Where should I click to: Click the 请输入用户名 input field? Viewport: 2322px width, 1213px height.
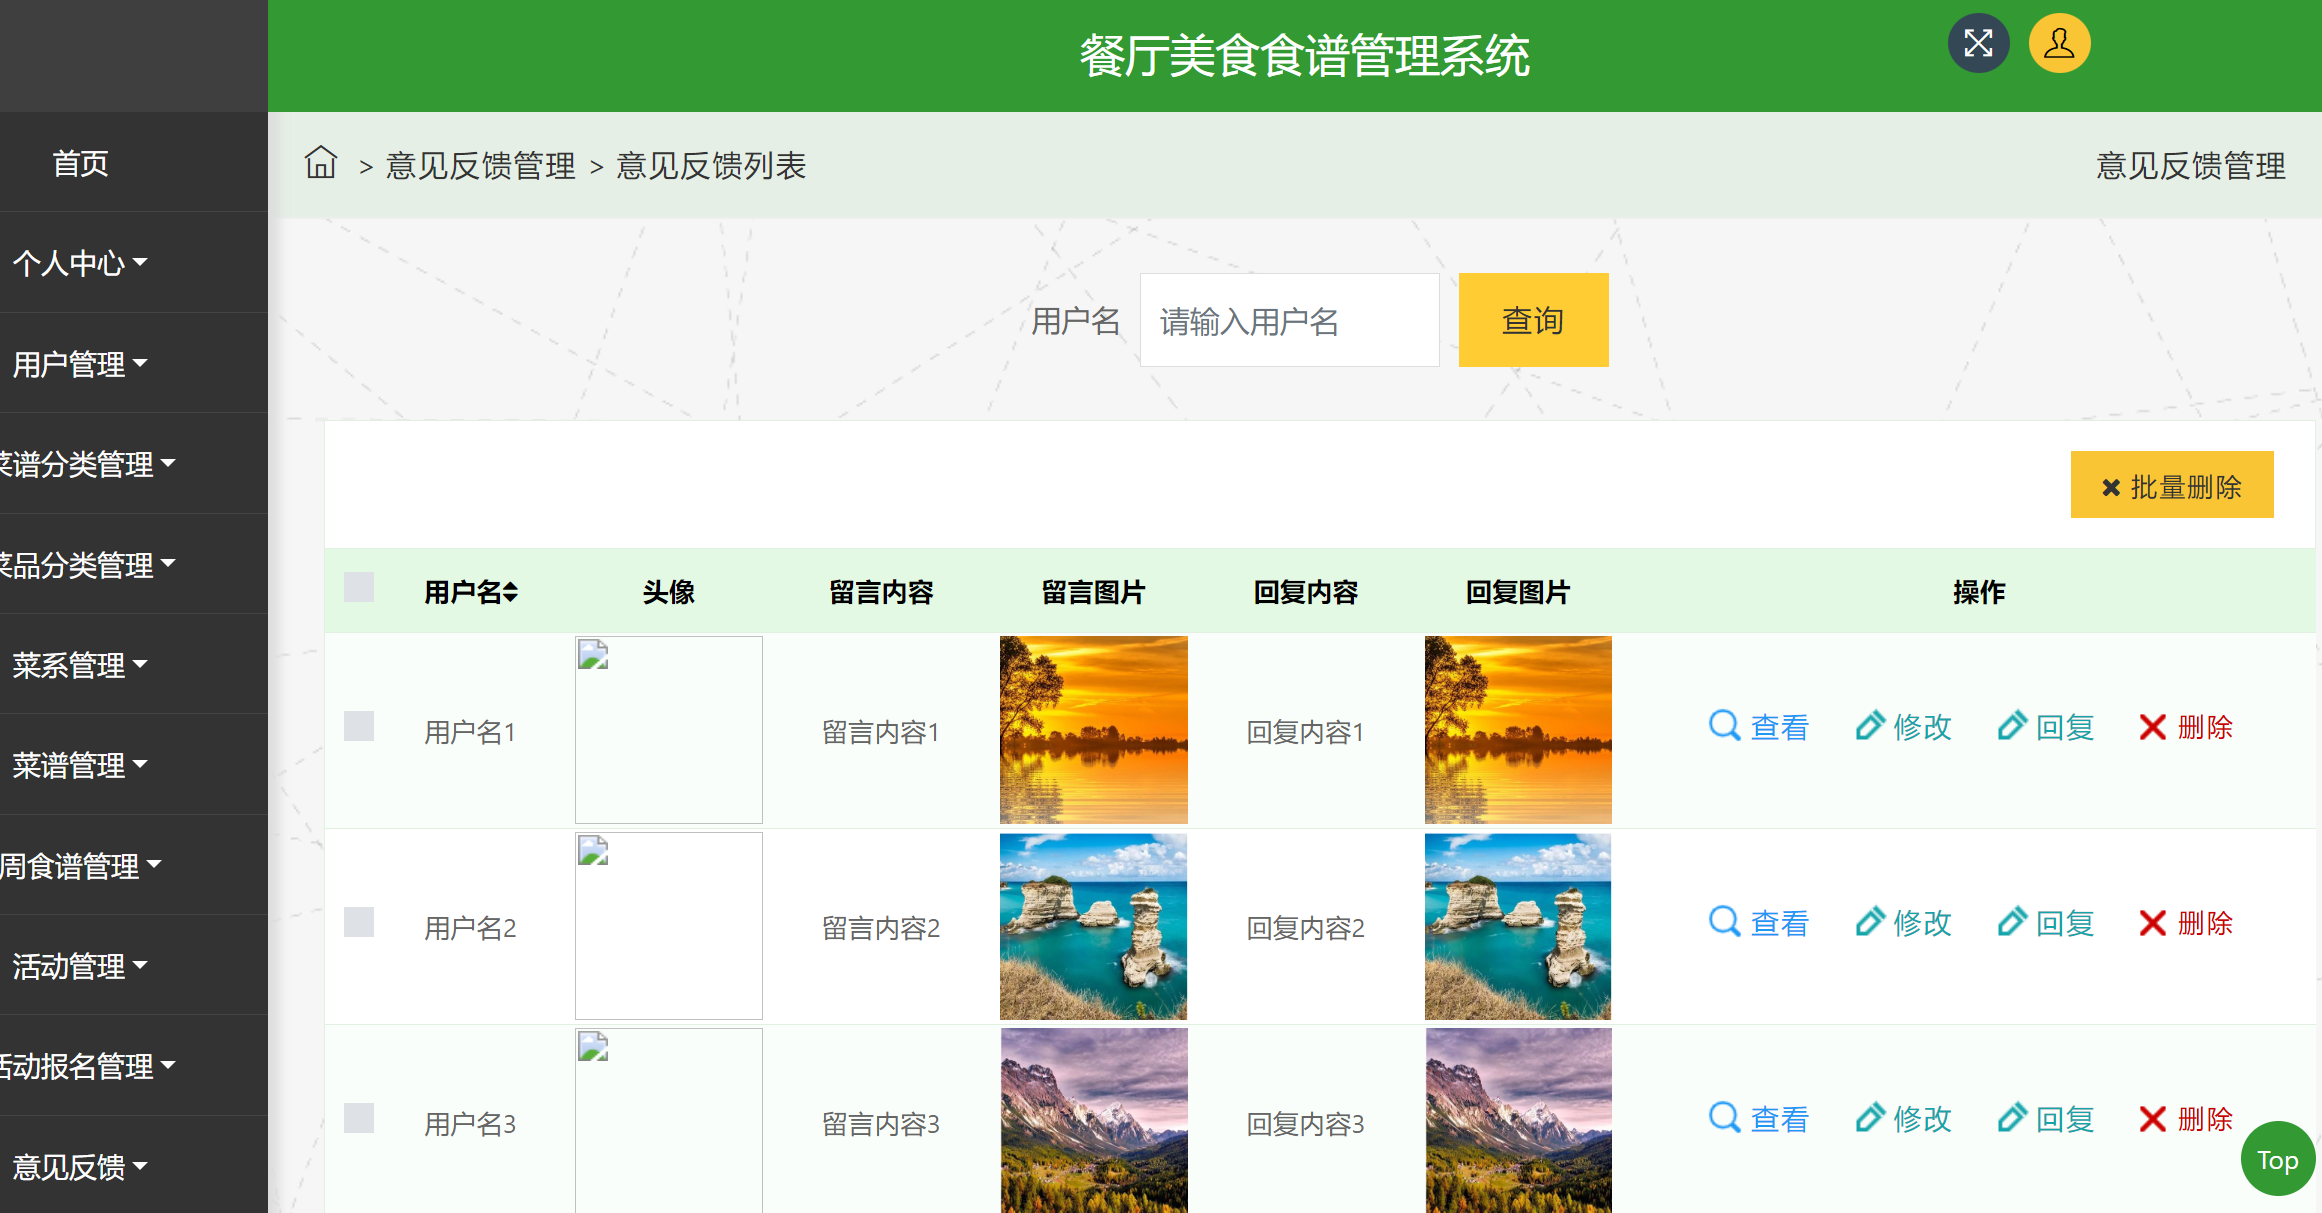coord(1288,320)
